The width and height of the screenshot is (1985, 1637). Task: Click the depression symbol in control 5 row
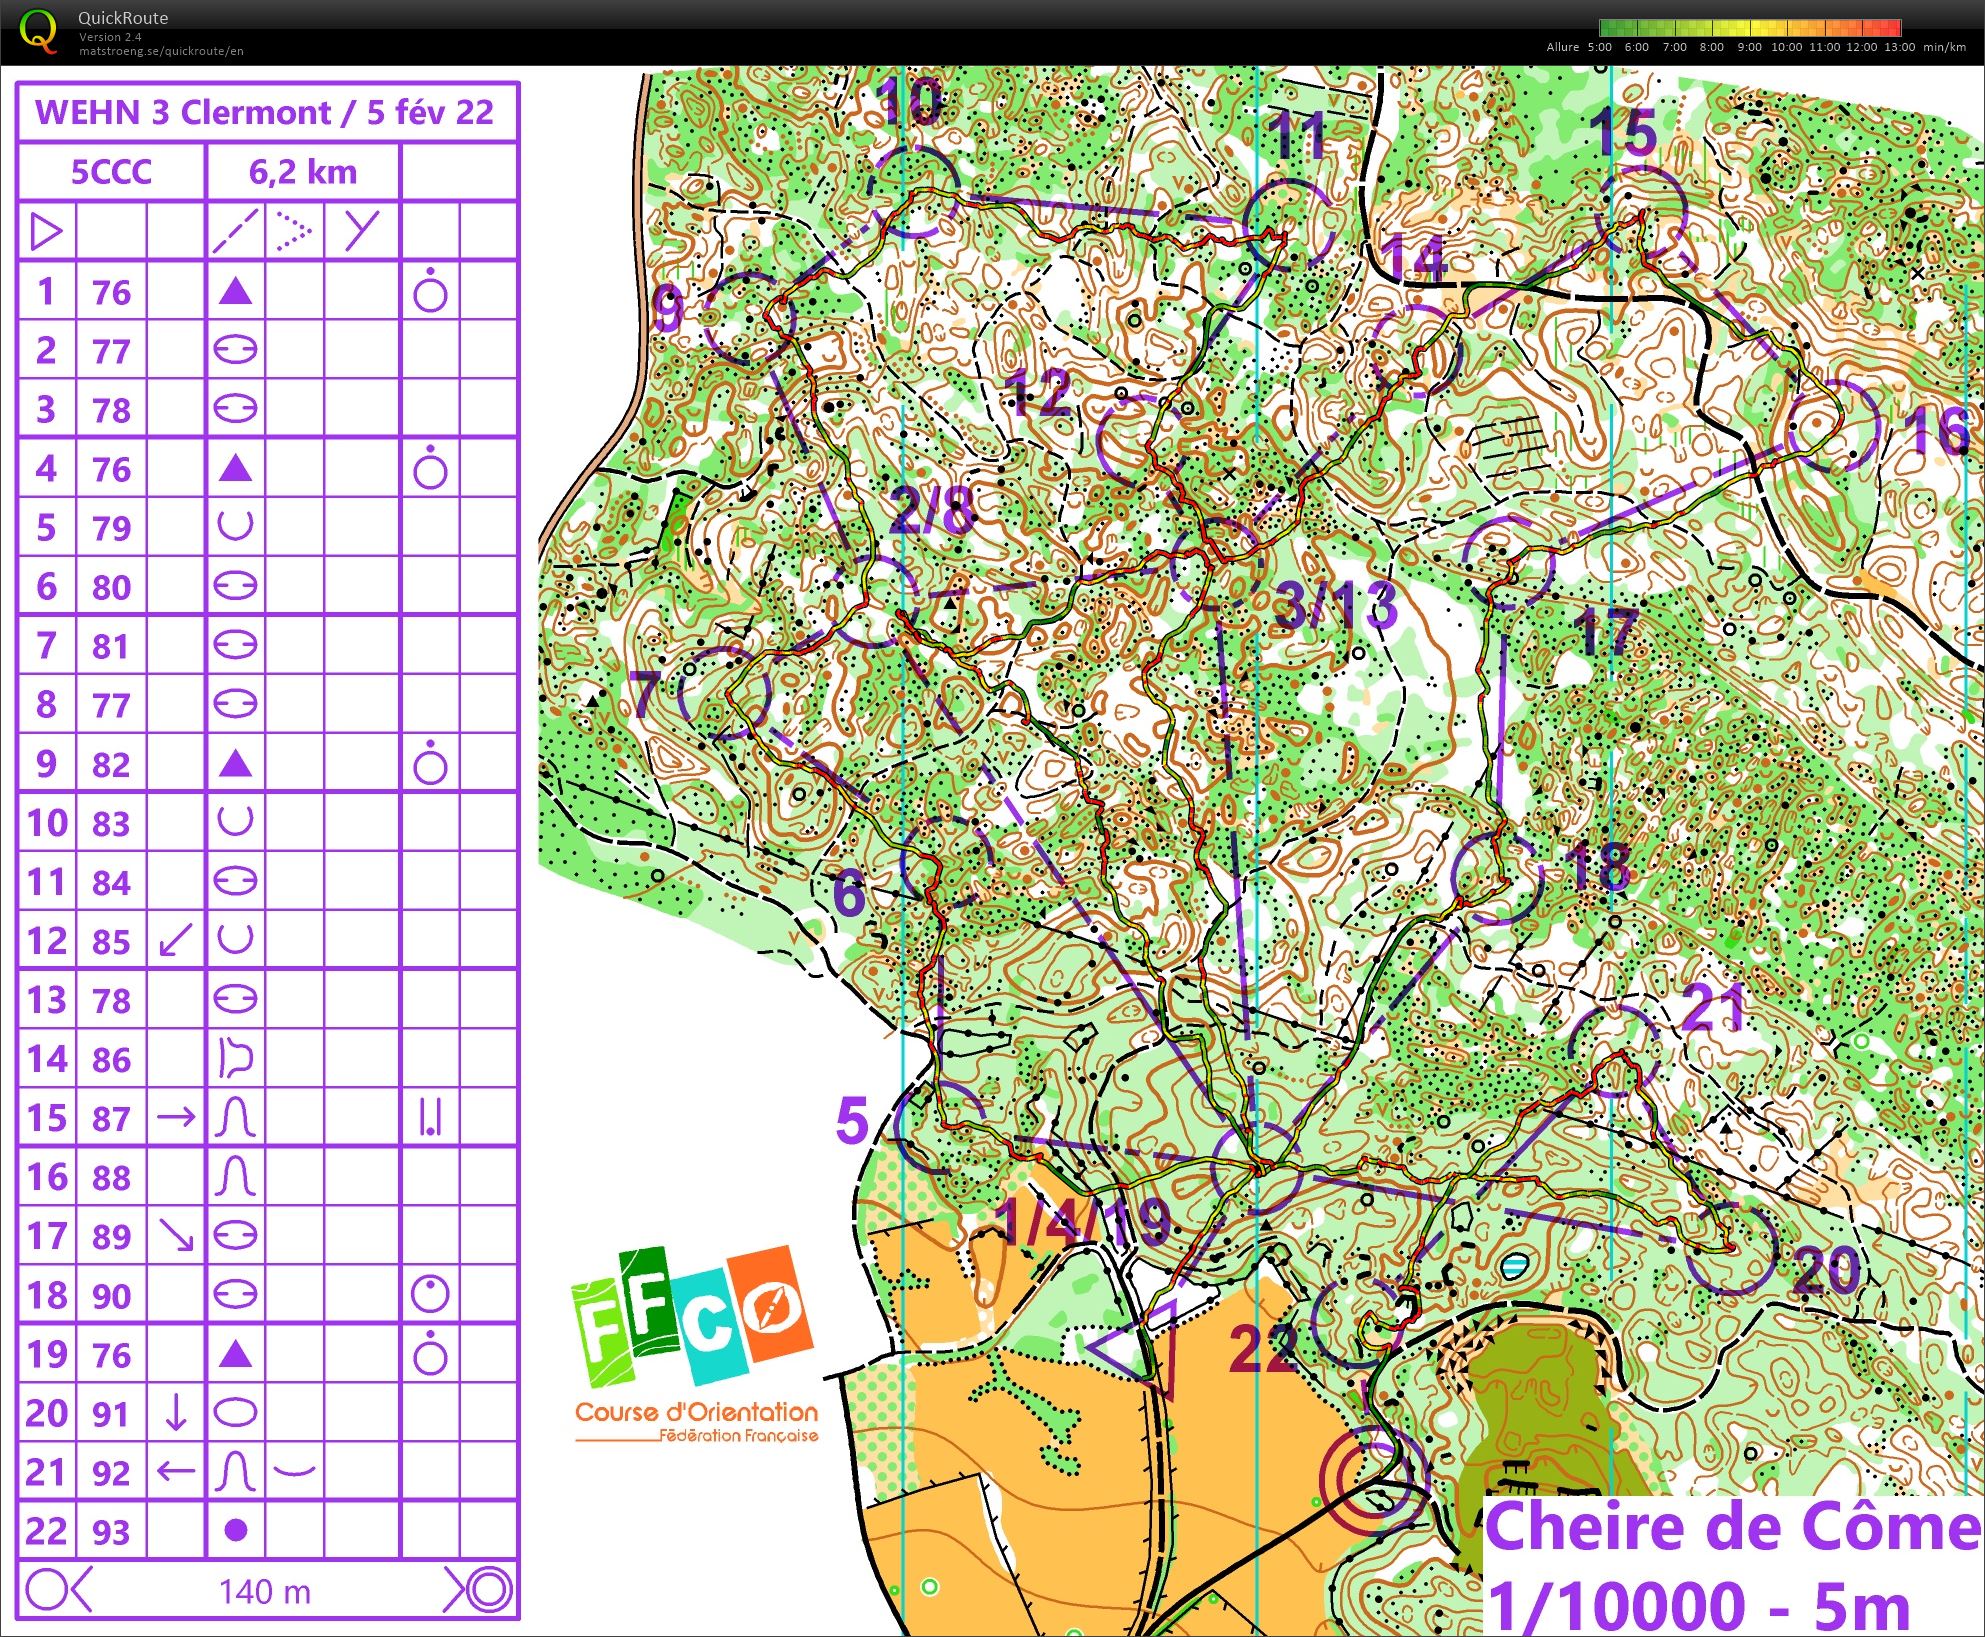pos(235,526)
